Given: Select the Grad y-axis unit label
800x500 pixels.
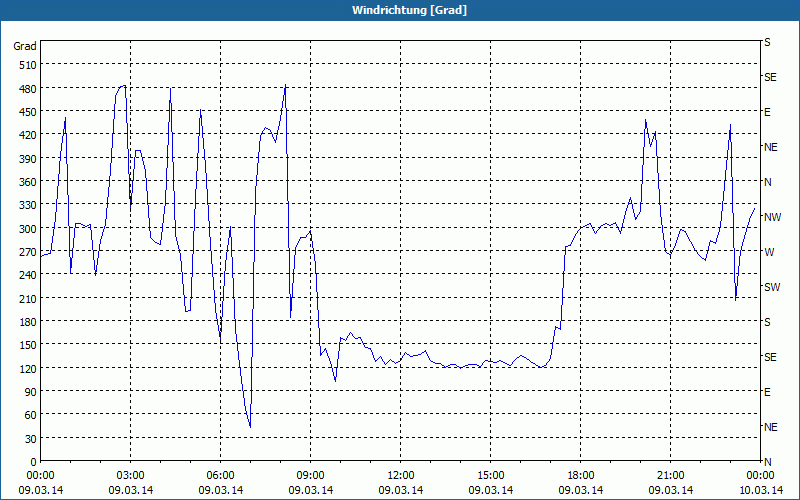Looking at the screenshot, I should pyautogui.click(x=25, y=46).
